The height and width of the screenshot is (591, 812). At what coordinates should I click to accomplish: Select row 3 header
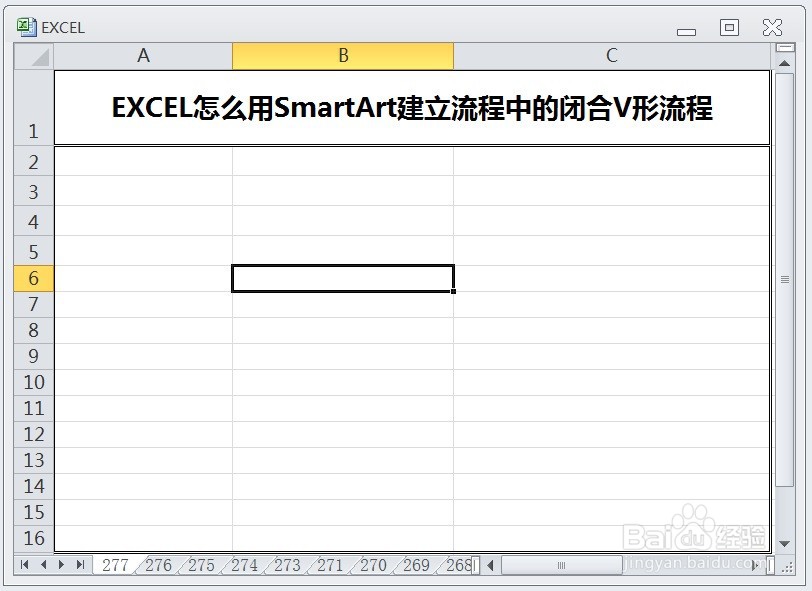[x=34, y=191]
